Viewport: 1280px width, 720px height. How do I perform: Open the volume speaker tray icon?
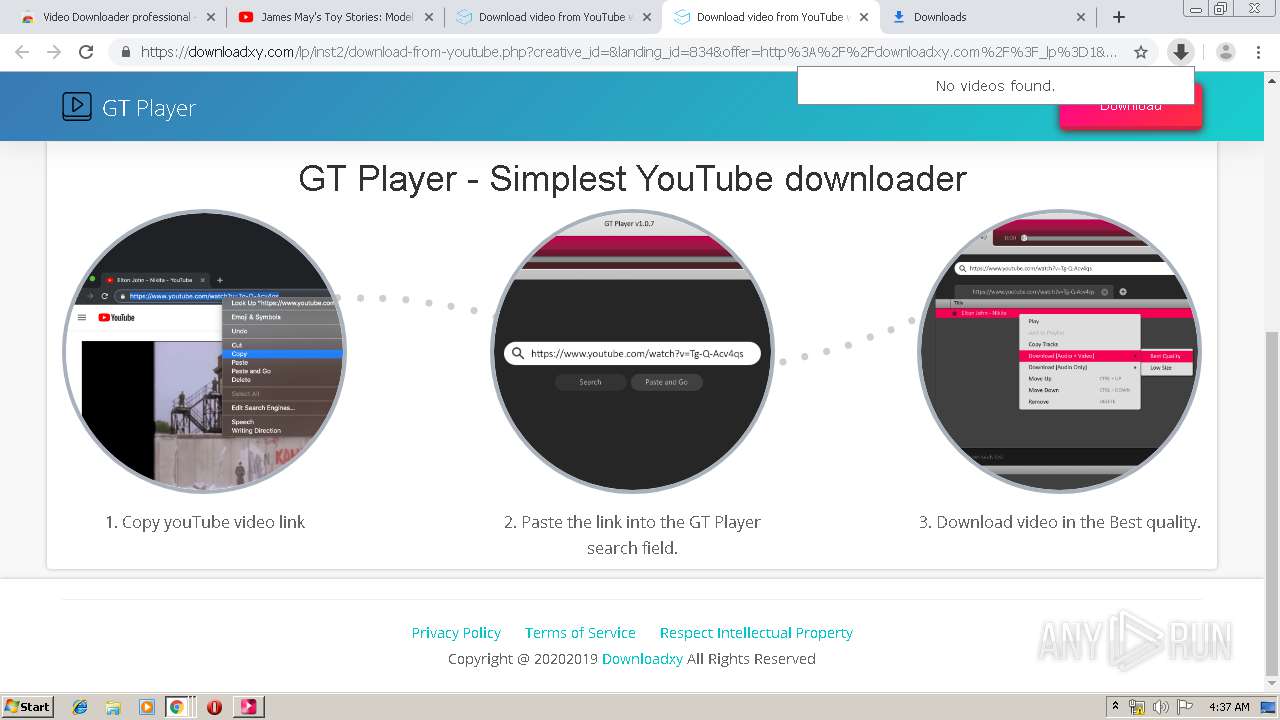click(x=1161, y=707)
